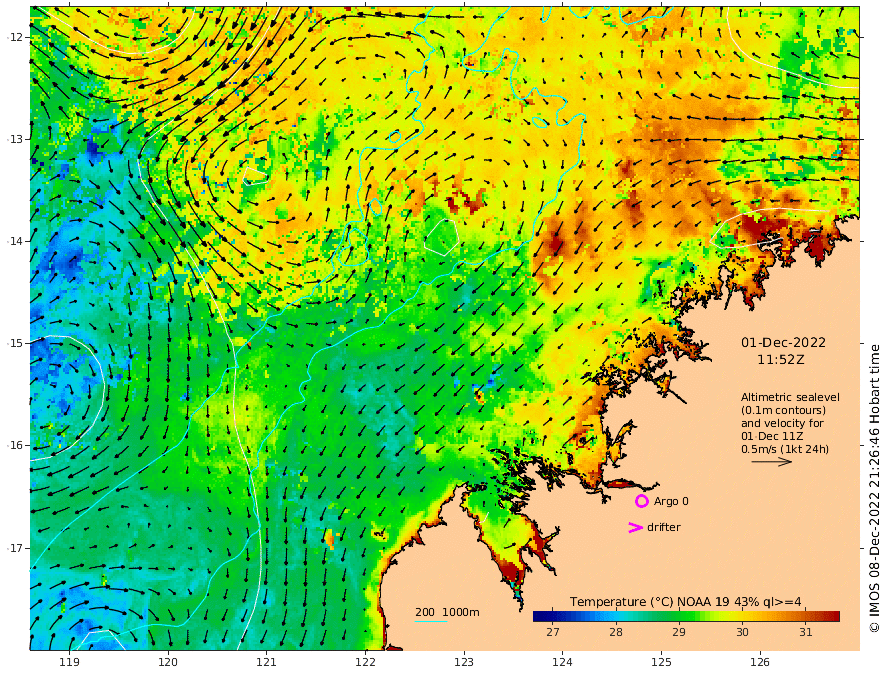Click longitude axis label 125

click(662, 662)
